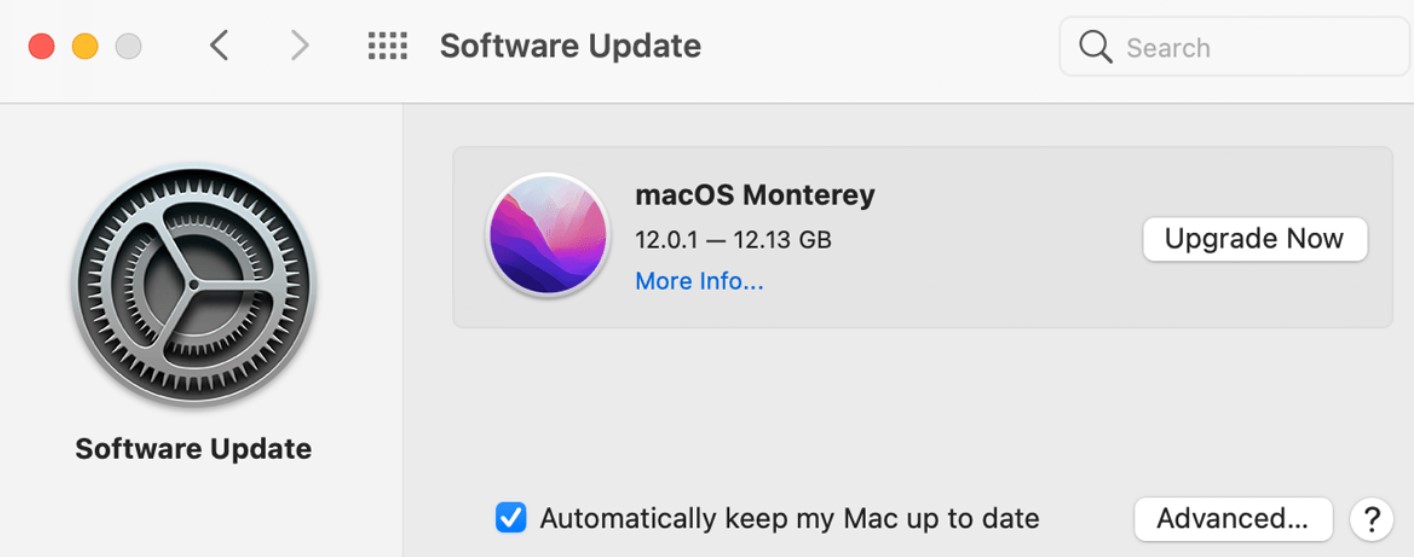Screen dimensions: 1414x557
Task: Click the magnifying glass search icon
Action: [1096, 47]
